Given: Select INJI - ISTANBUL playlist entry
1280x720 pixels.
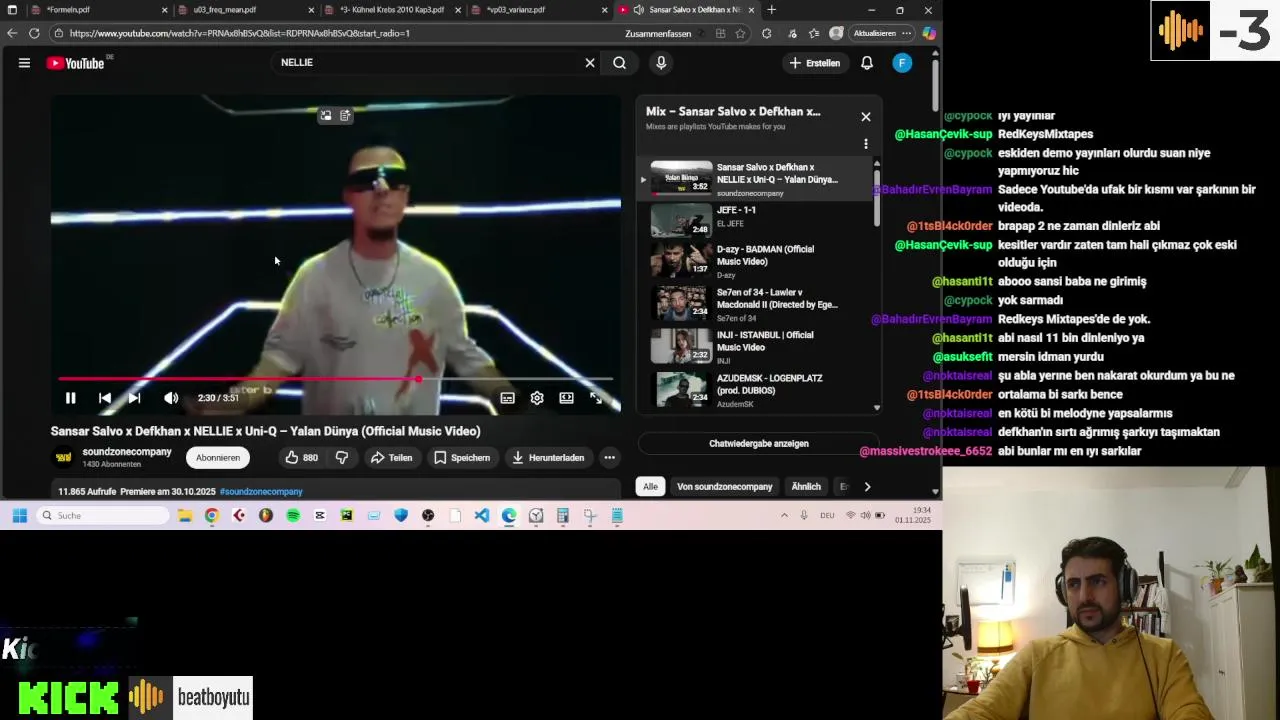Looking at the screenshot, I should coord(755,347).
